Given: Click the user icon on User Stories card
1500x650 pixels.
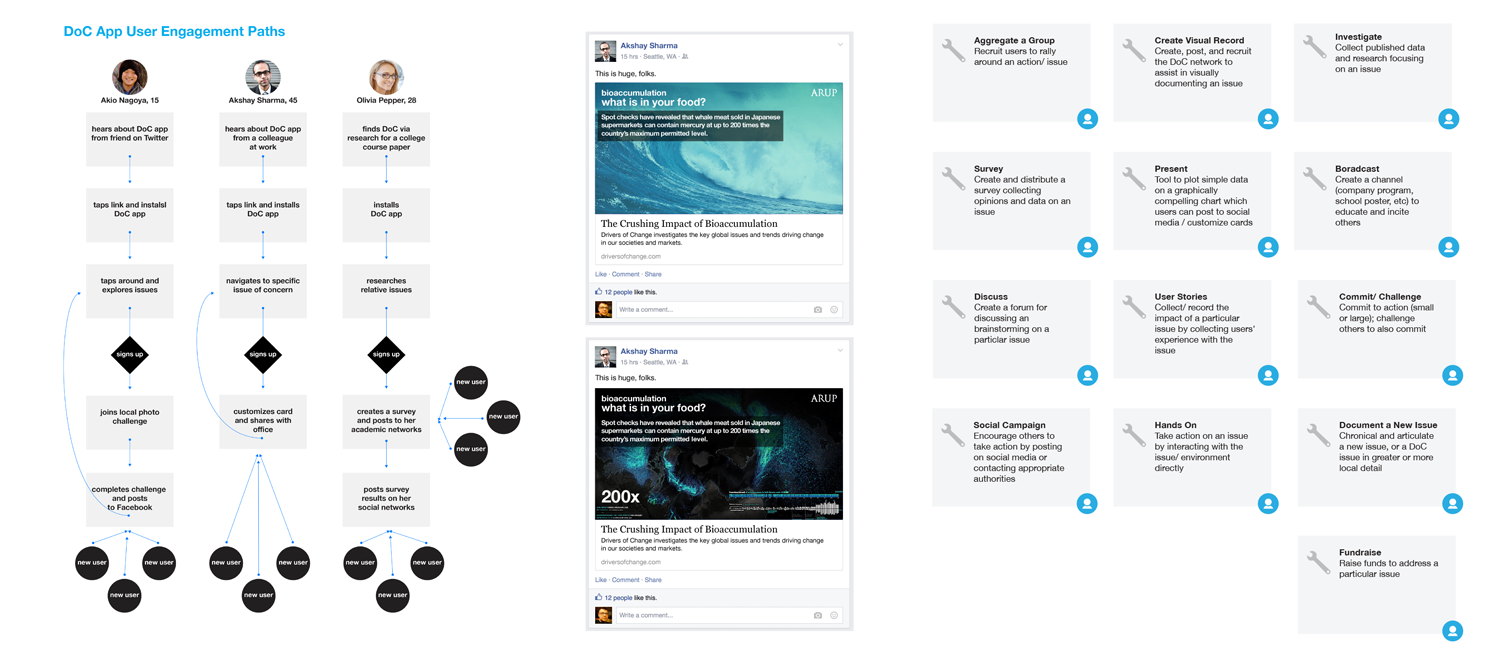Looking at the screenshot, I should [1268, 375].
